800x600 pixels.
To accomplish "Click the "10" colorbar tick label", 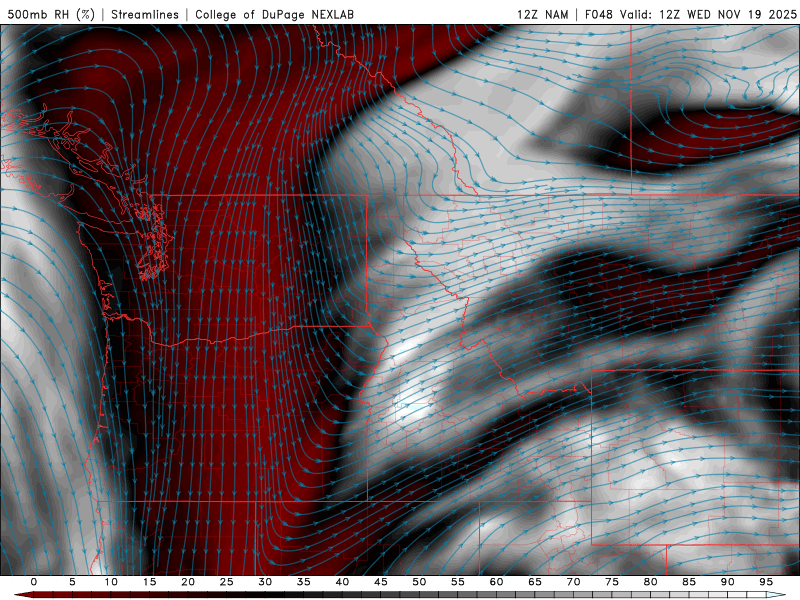I will pyautogui.click(x=111, y=582).
